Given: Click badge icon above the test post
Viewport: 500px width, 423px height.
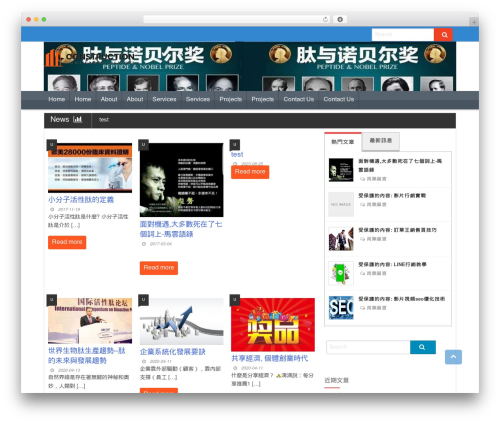Looking at the screenshot, I should (235, 145).
